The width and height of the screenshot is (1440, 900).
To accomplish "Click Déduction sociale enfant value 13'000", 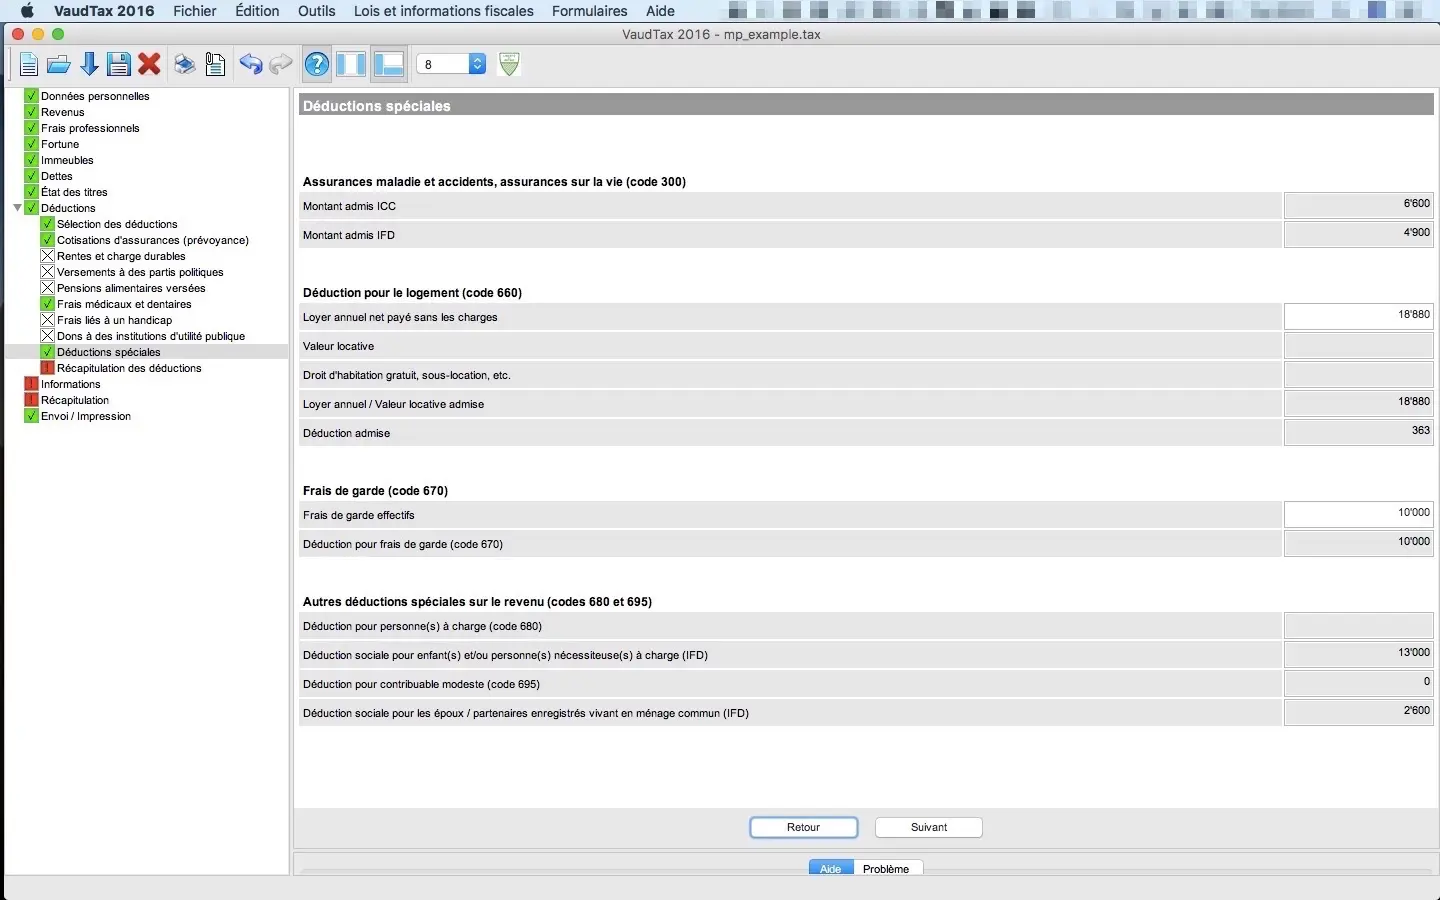I will pos(1359,654).
